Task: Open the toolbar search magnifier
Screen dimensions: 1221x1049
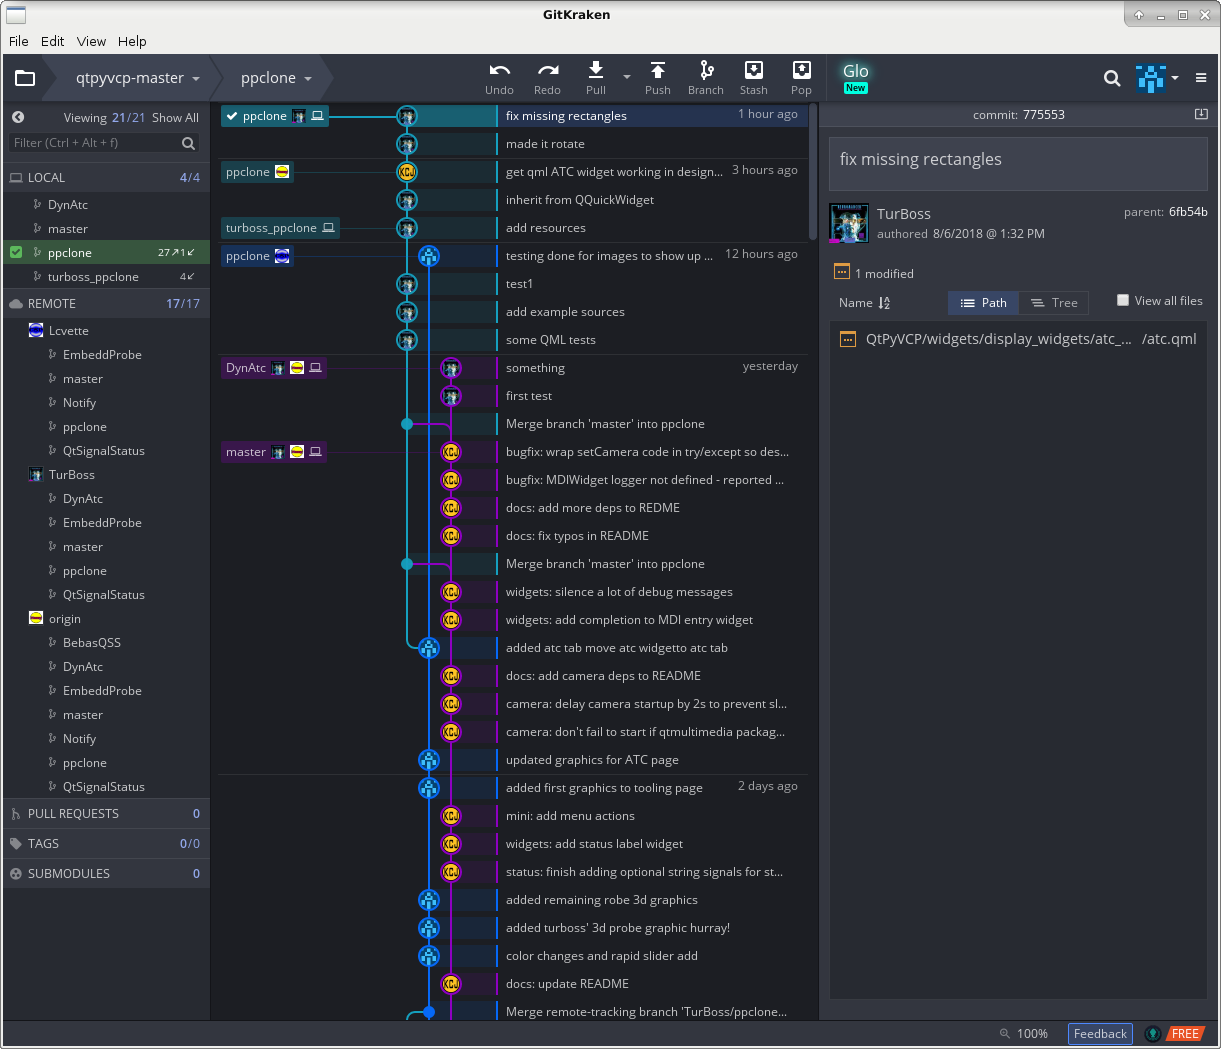Action: pos(1112,78)
